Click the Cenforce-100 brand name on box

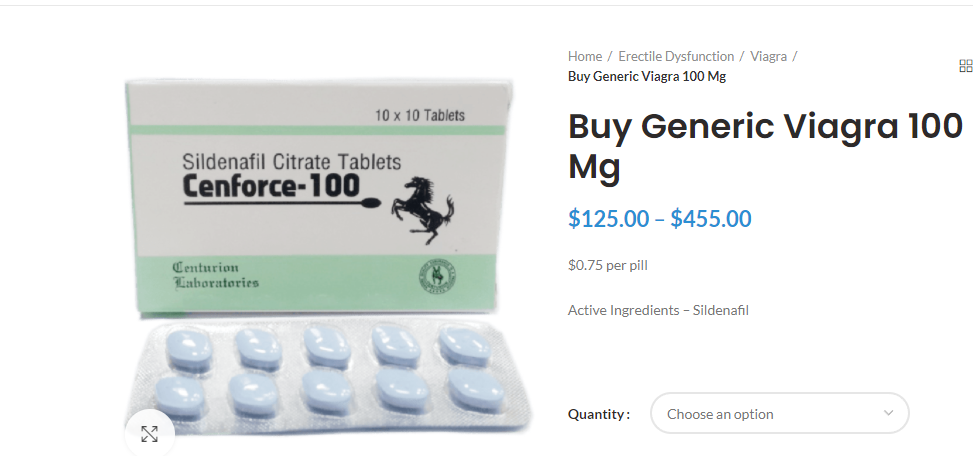click(271, 186)
